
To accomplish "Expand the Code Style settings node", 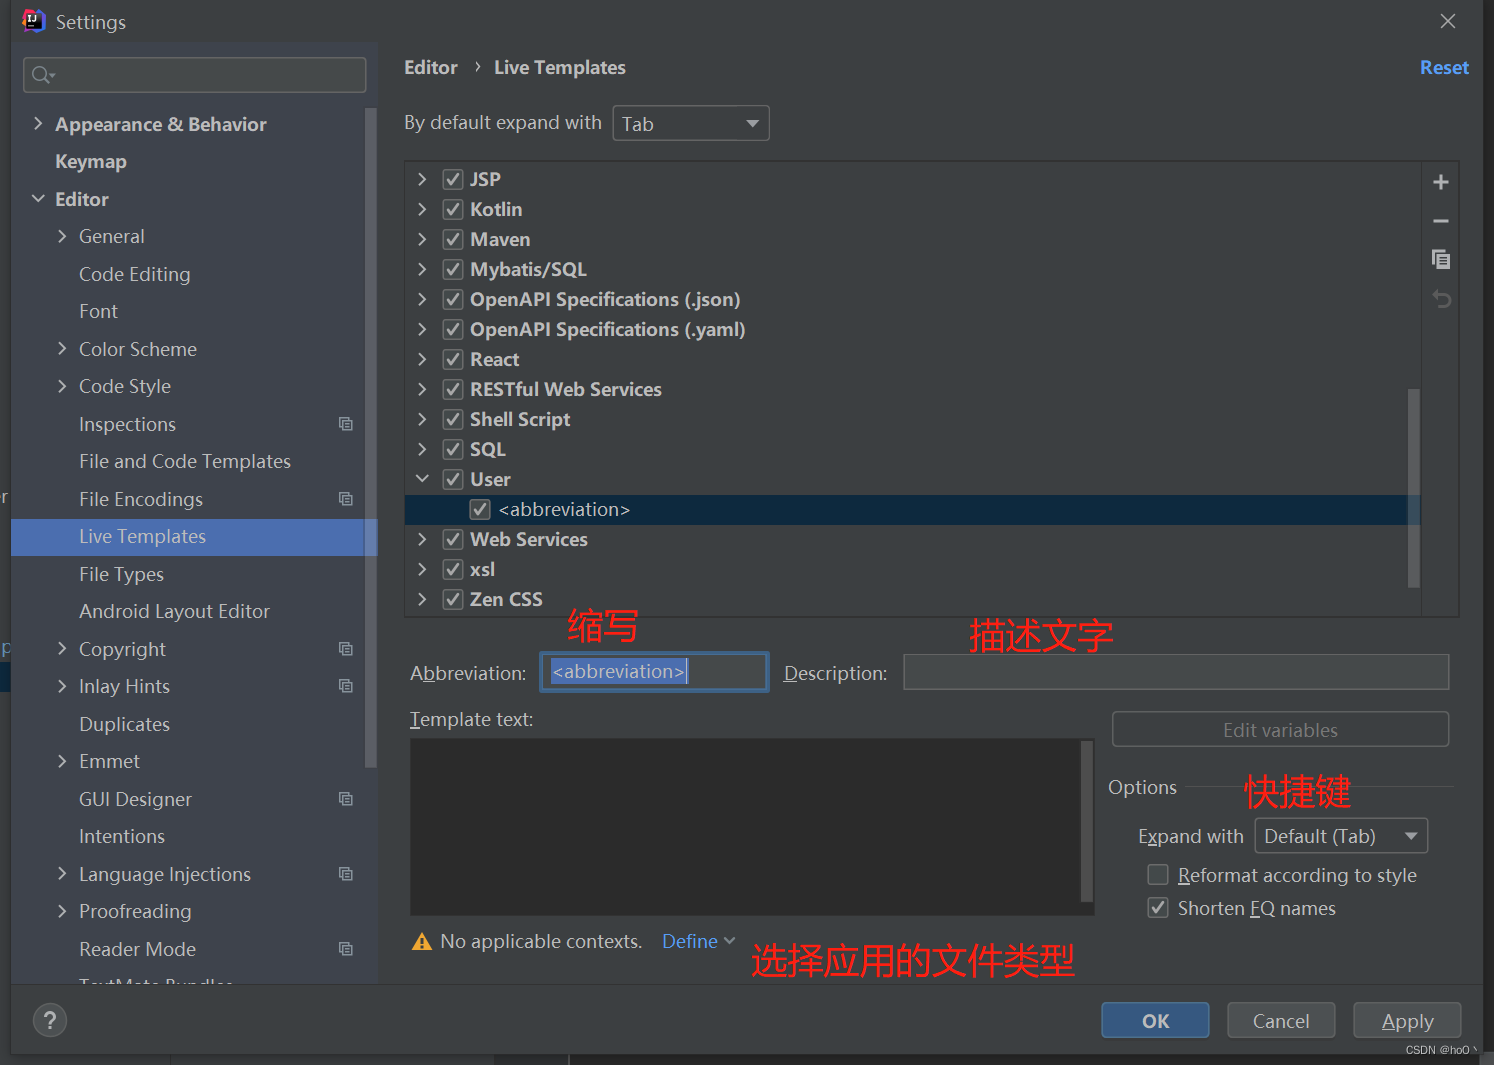I will click(x=62, y=386).
